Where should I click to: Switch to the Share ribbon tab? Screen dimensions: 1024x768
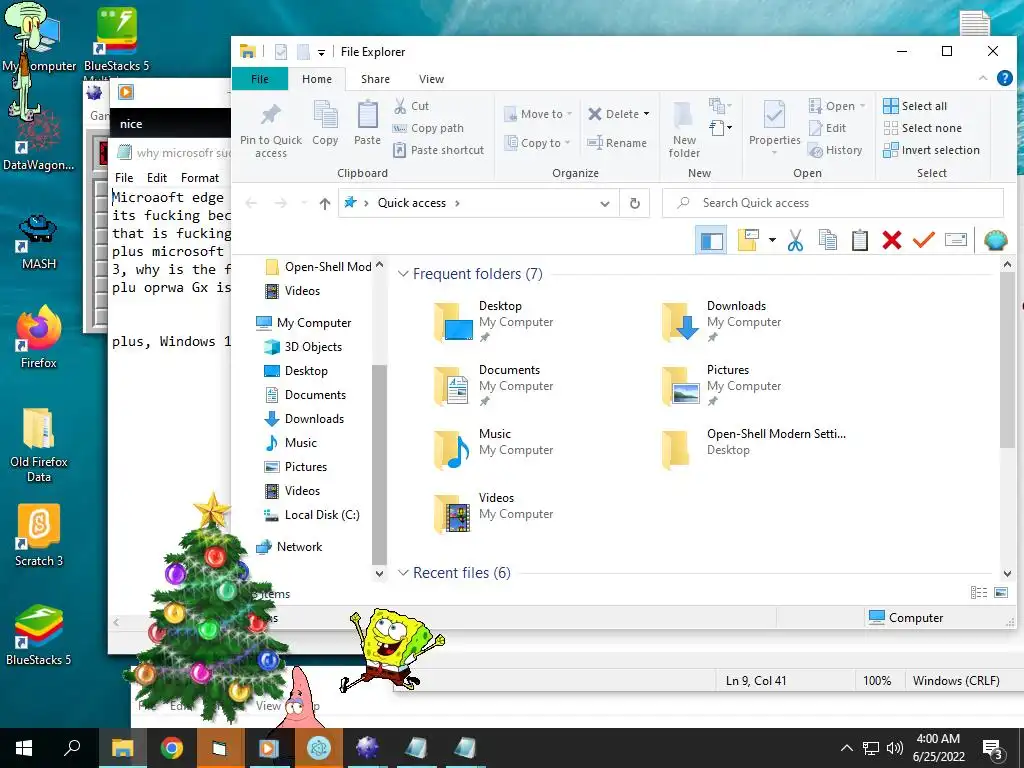coord(376,79)
